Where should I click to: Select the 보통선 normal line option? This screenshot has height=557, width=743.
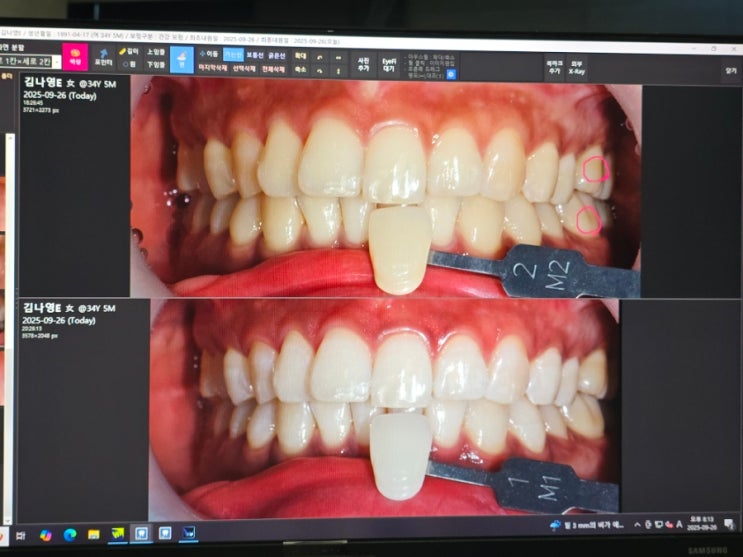click(x=255, y=55)
